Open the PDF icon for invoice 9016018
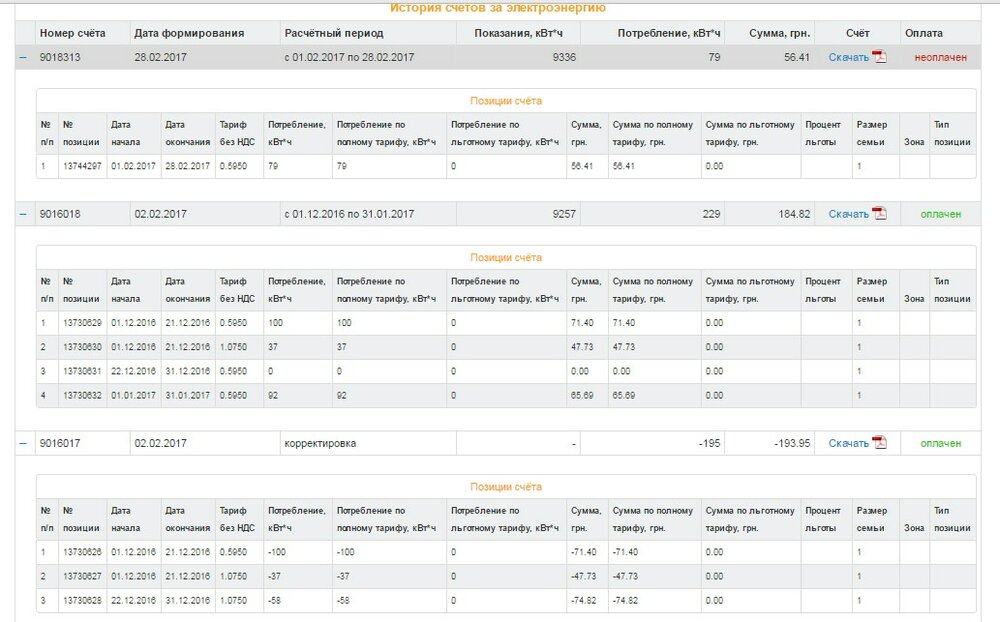This screenshot has width=1000, height=622. tap(879, 214)
